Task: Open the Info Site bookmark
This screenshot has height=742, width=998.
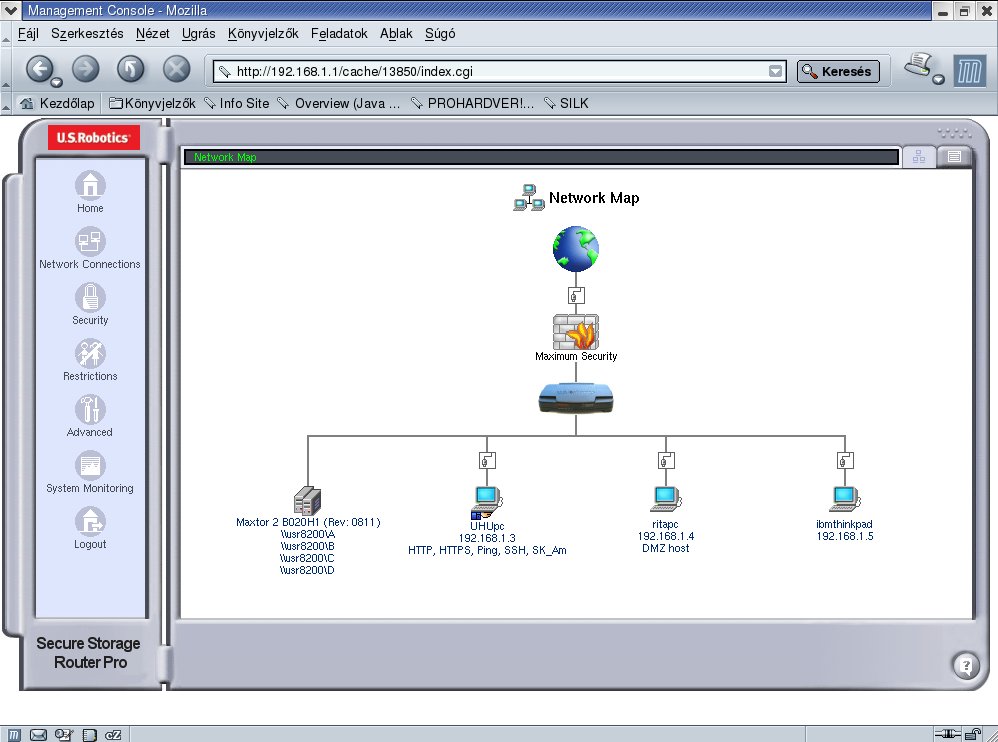Action: 237,103
